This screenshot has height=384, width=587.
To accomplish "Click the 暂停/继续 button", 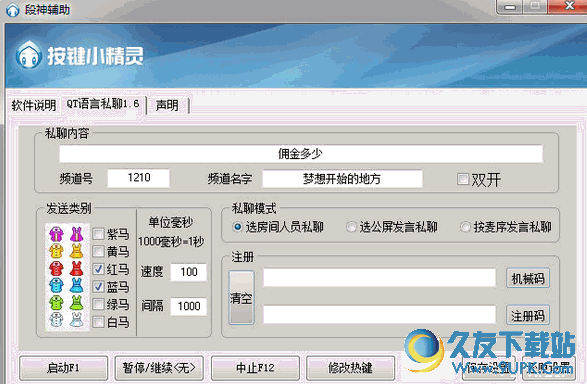I will tap(159, 368).
